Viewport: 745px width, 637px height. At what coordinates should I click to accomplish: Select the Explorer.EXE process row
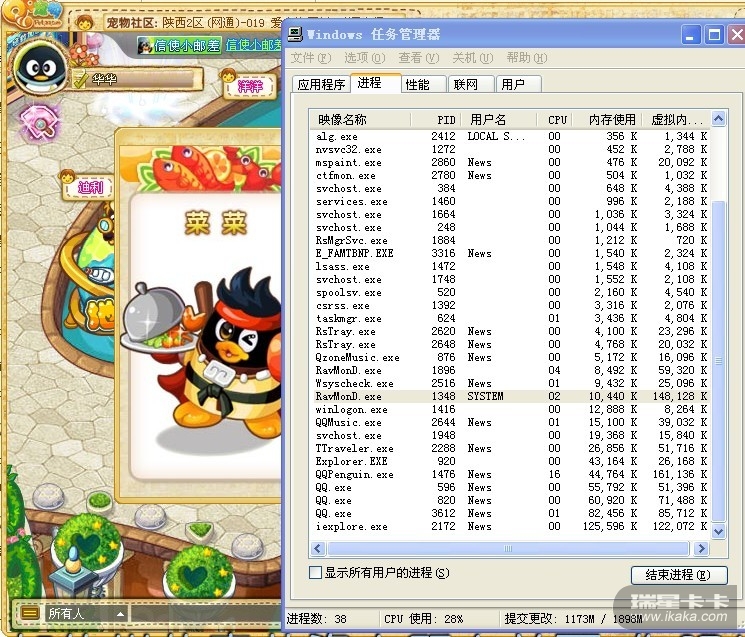[511, 461]
